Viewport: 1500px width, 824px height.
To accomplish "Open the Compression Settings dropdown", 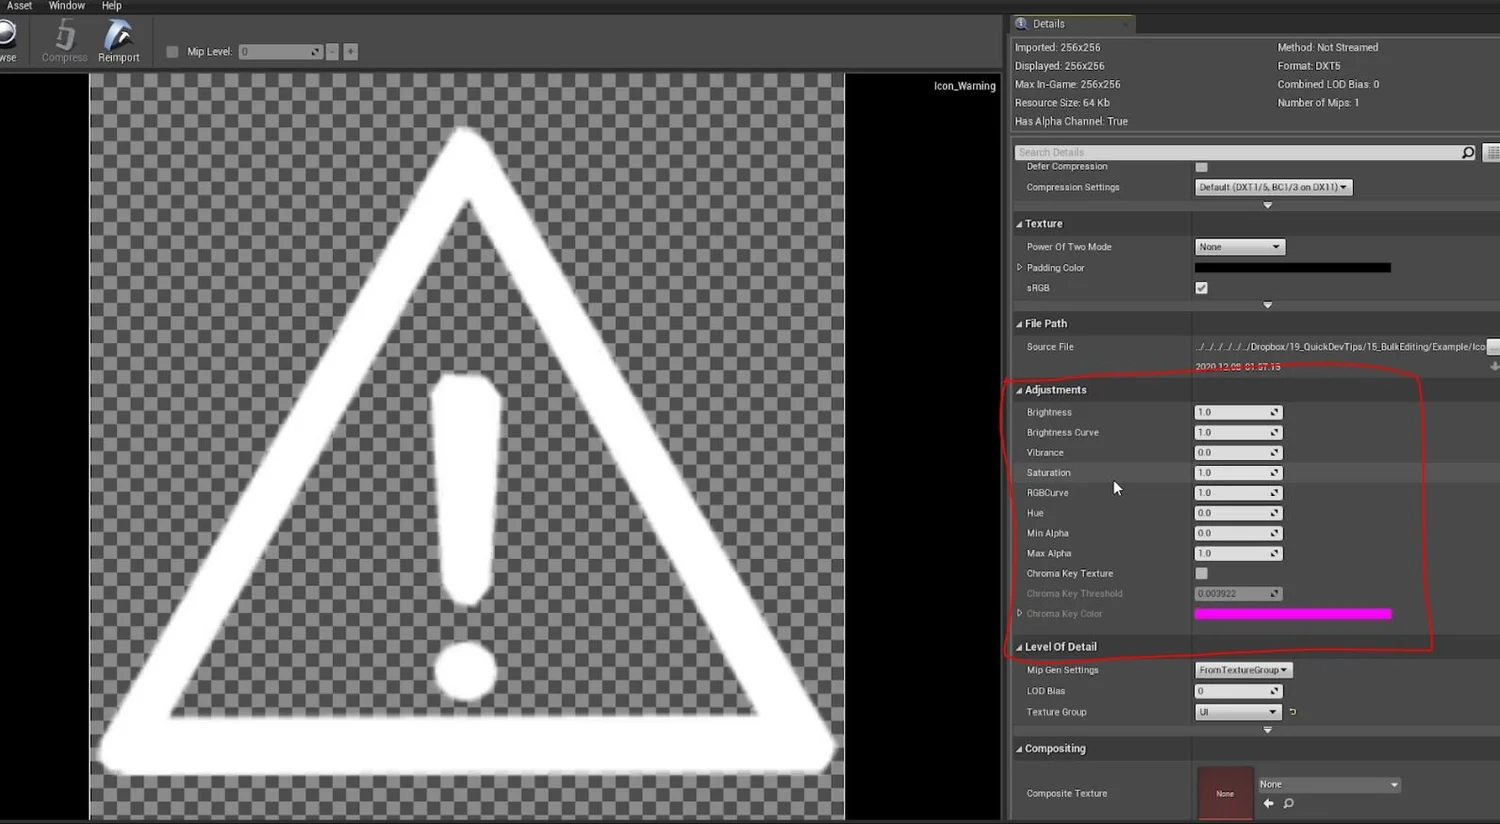I will [1272, 187].
